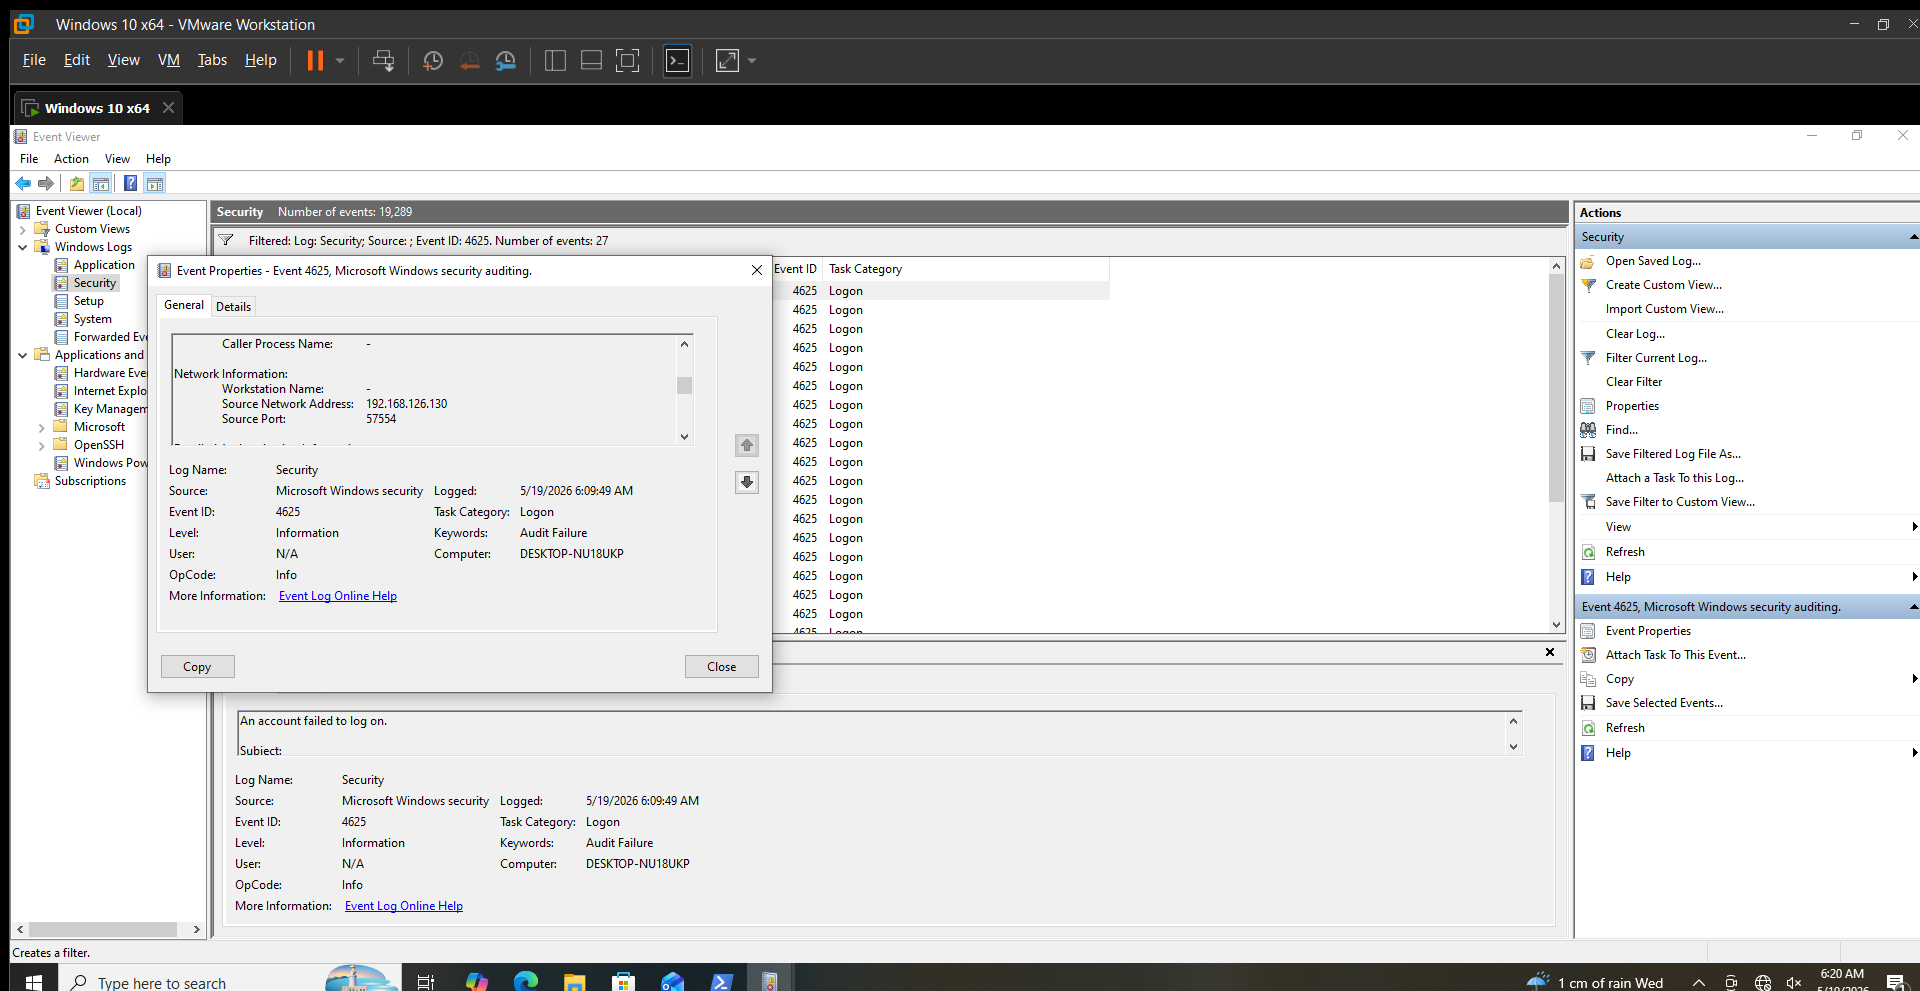Image resolution: width=1920 pixels, height=991 pixels.
Task: Click the Back arrow in Event Viewer toolbar
Action: (23, 183)
